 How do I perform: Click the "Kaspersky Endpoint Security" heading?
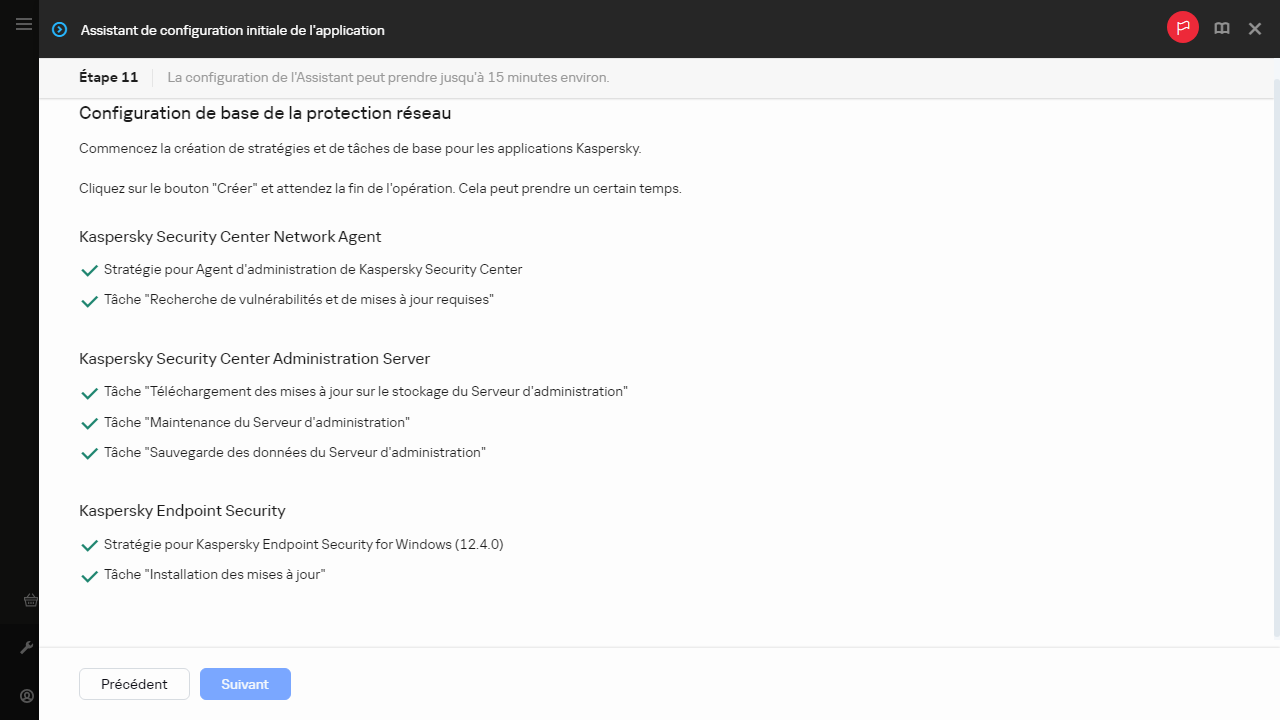[x=182, y=511]
